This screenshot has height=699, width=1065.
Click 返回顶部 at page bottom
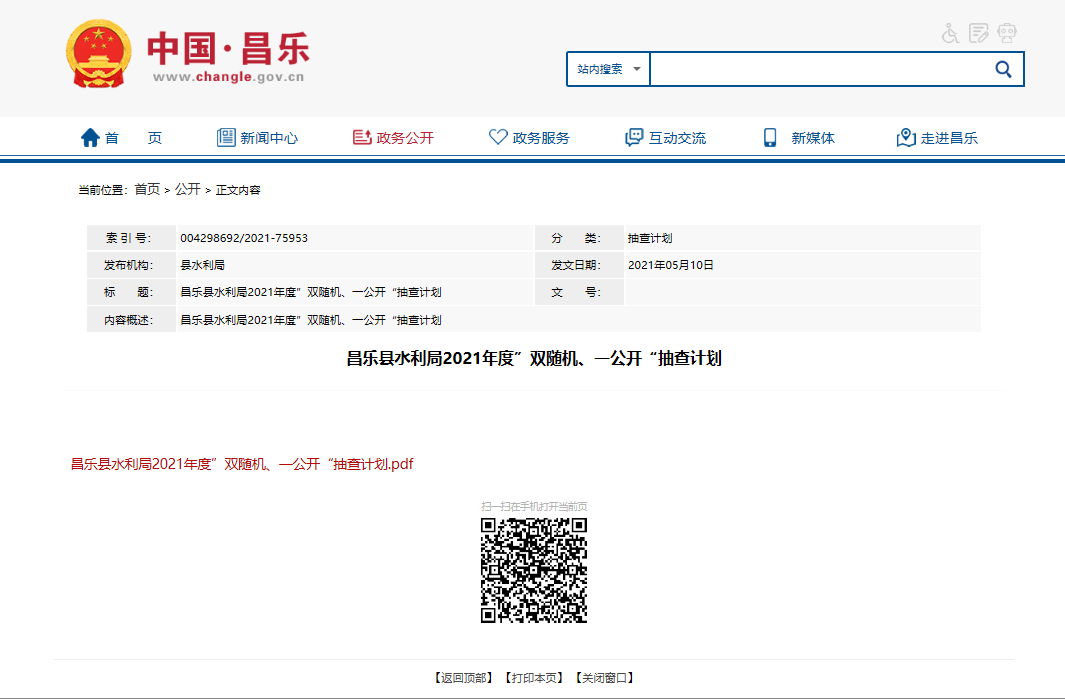coord(464,678)
